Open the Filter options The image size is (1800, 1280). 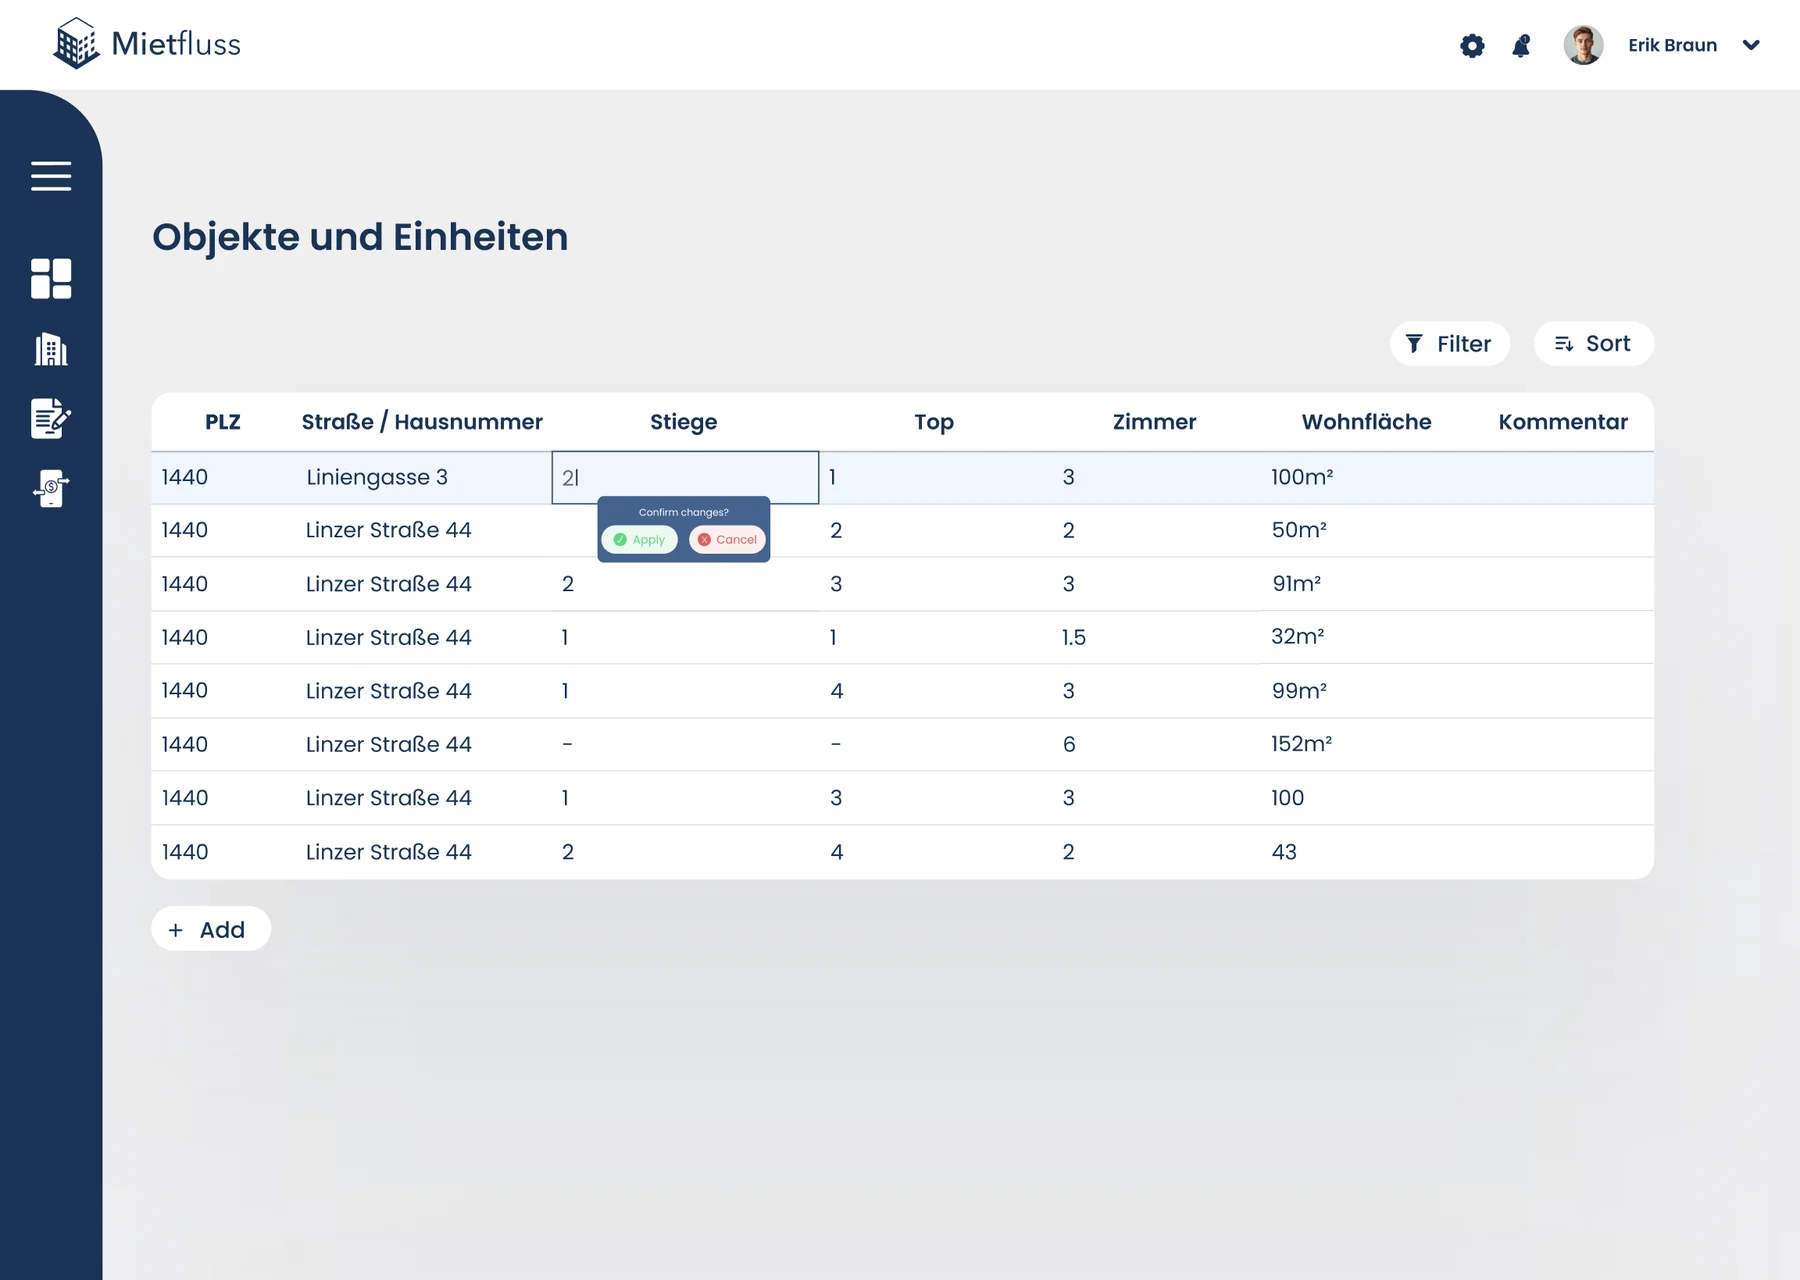[x=1449, y=344]
